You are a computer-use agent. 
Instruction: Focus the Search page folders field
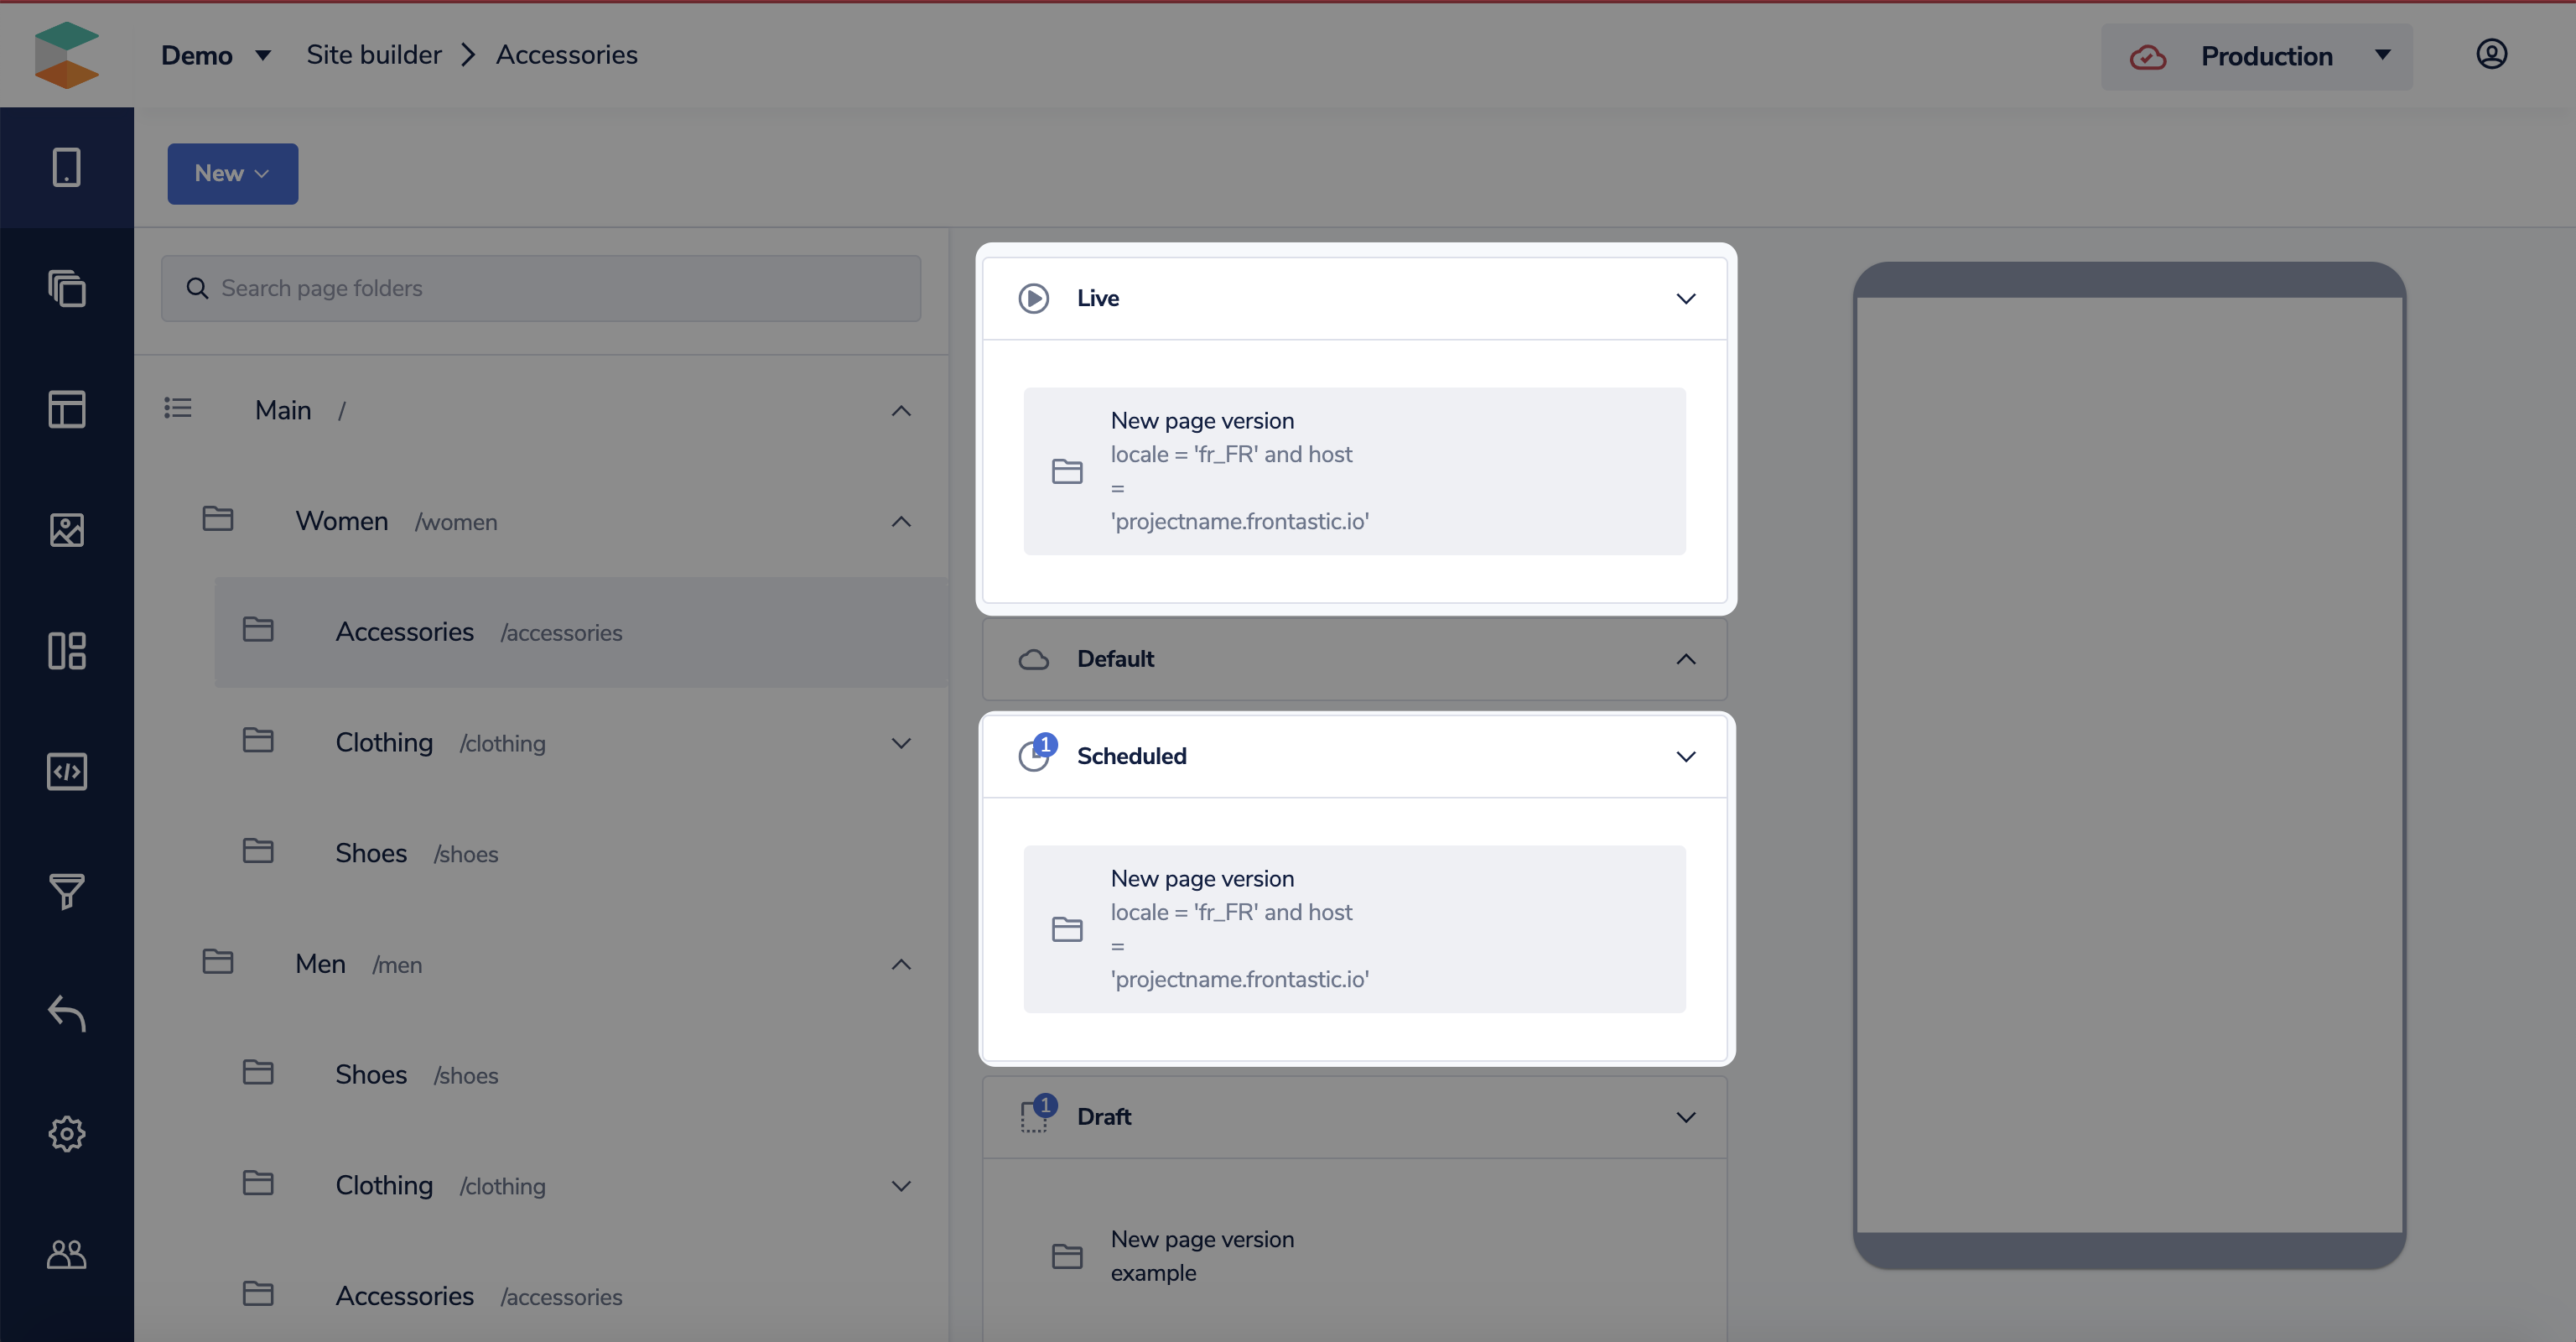pos(540,288)
